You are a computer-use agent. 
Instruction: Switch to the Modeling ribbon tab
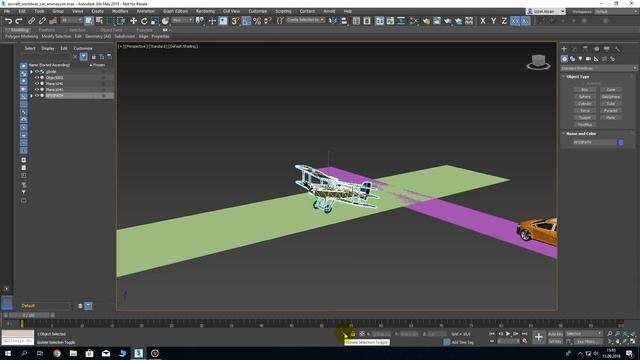coord(19,30)
